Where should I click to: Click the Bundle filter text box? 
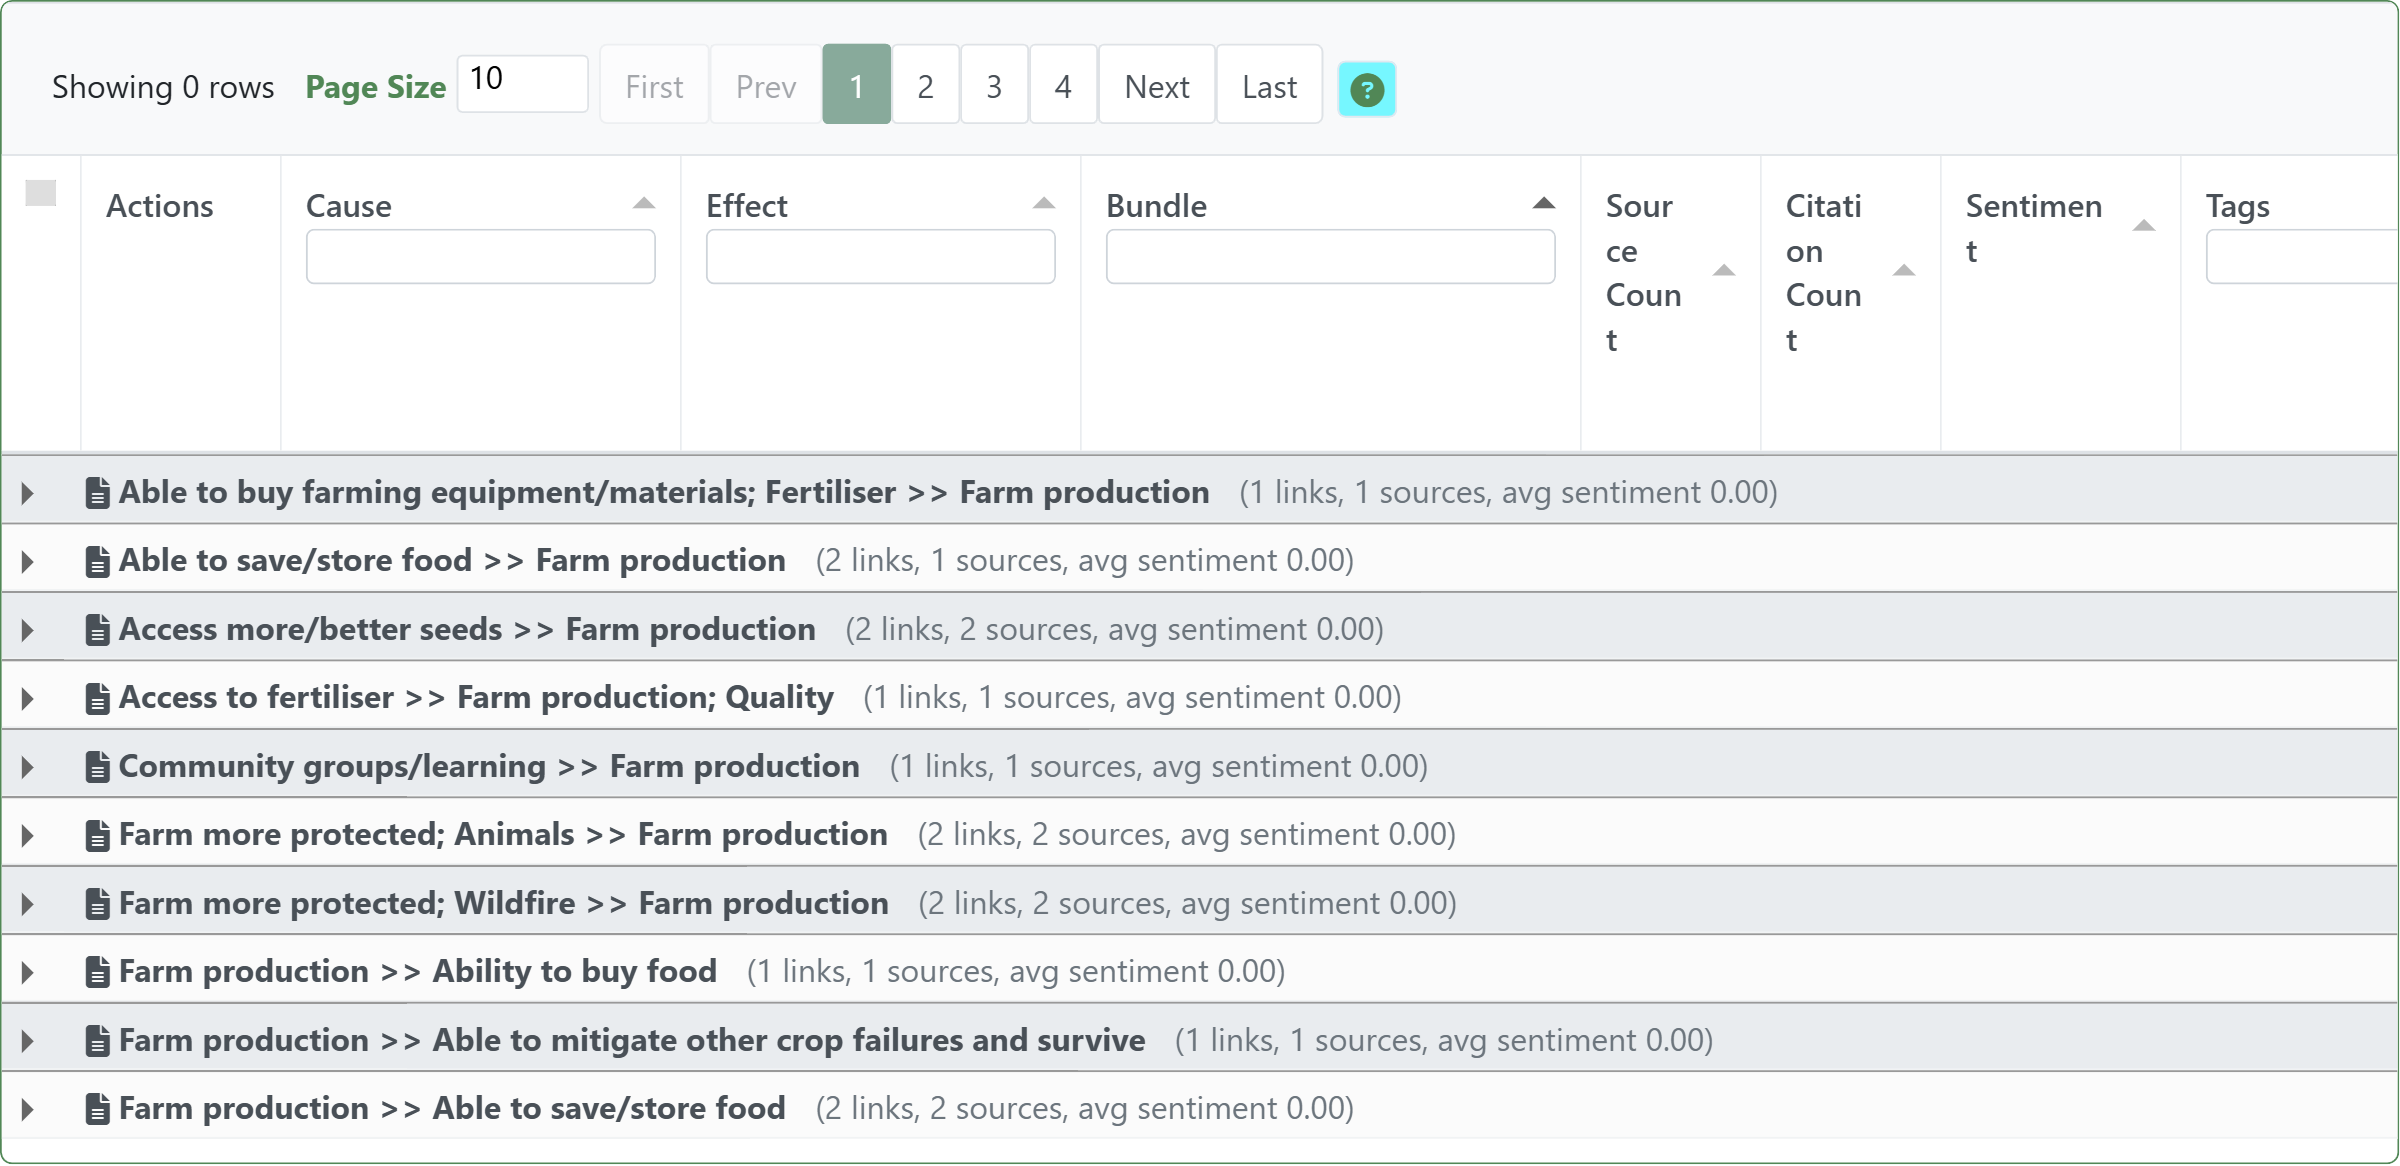pos(1330,257)
